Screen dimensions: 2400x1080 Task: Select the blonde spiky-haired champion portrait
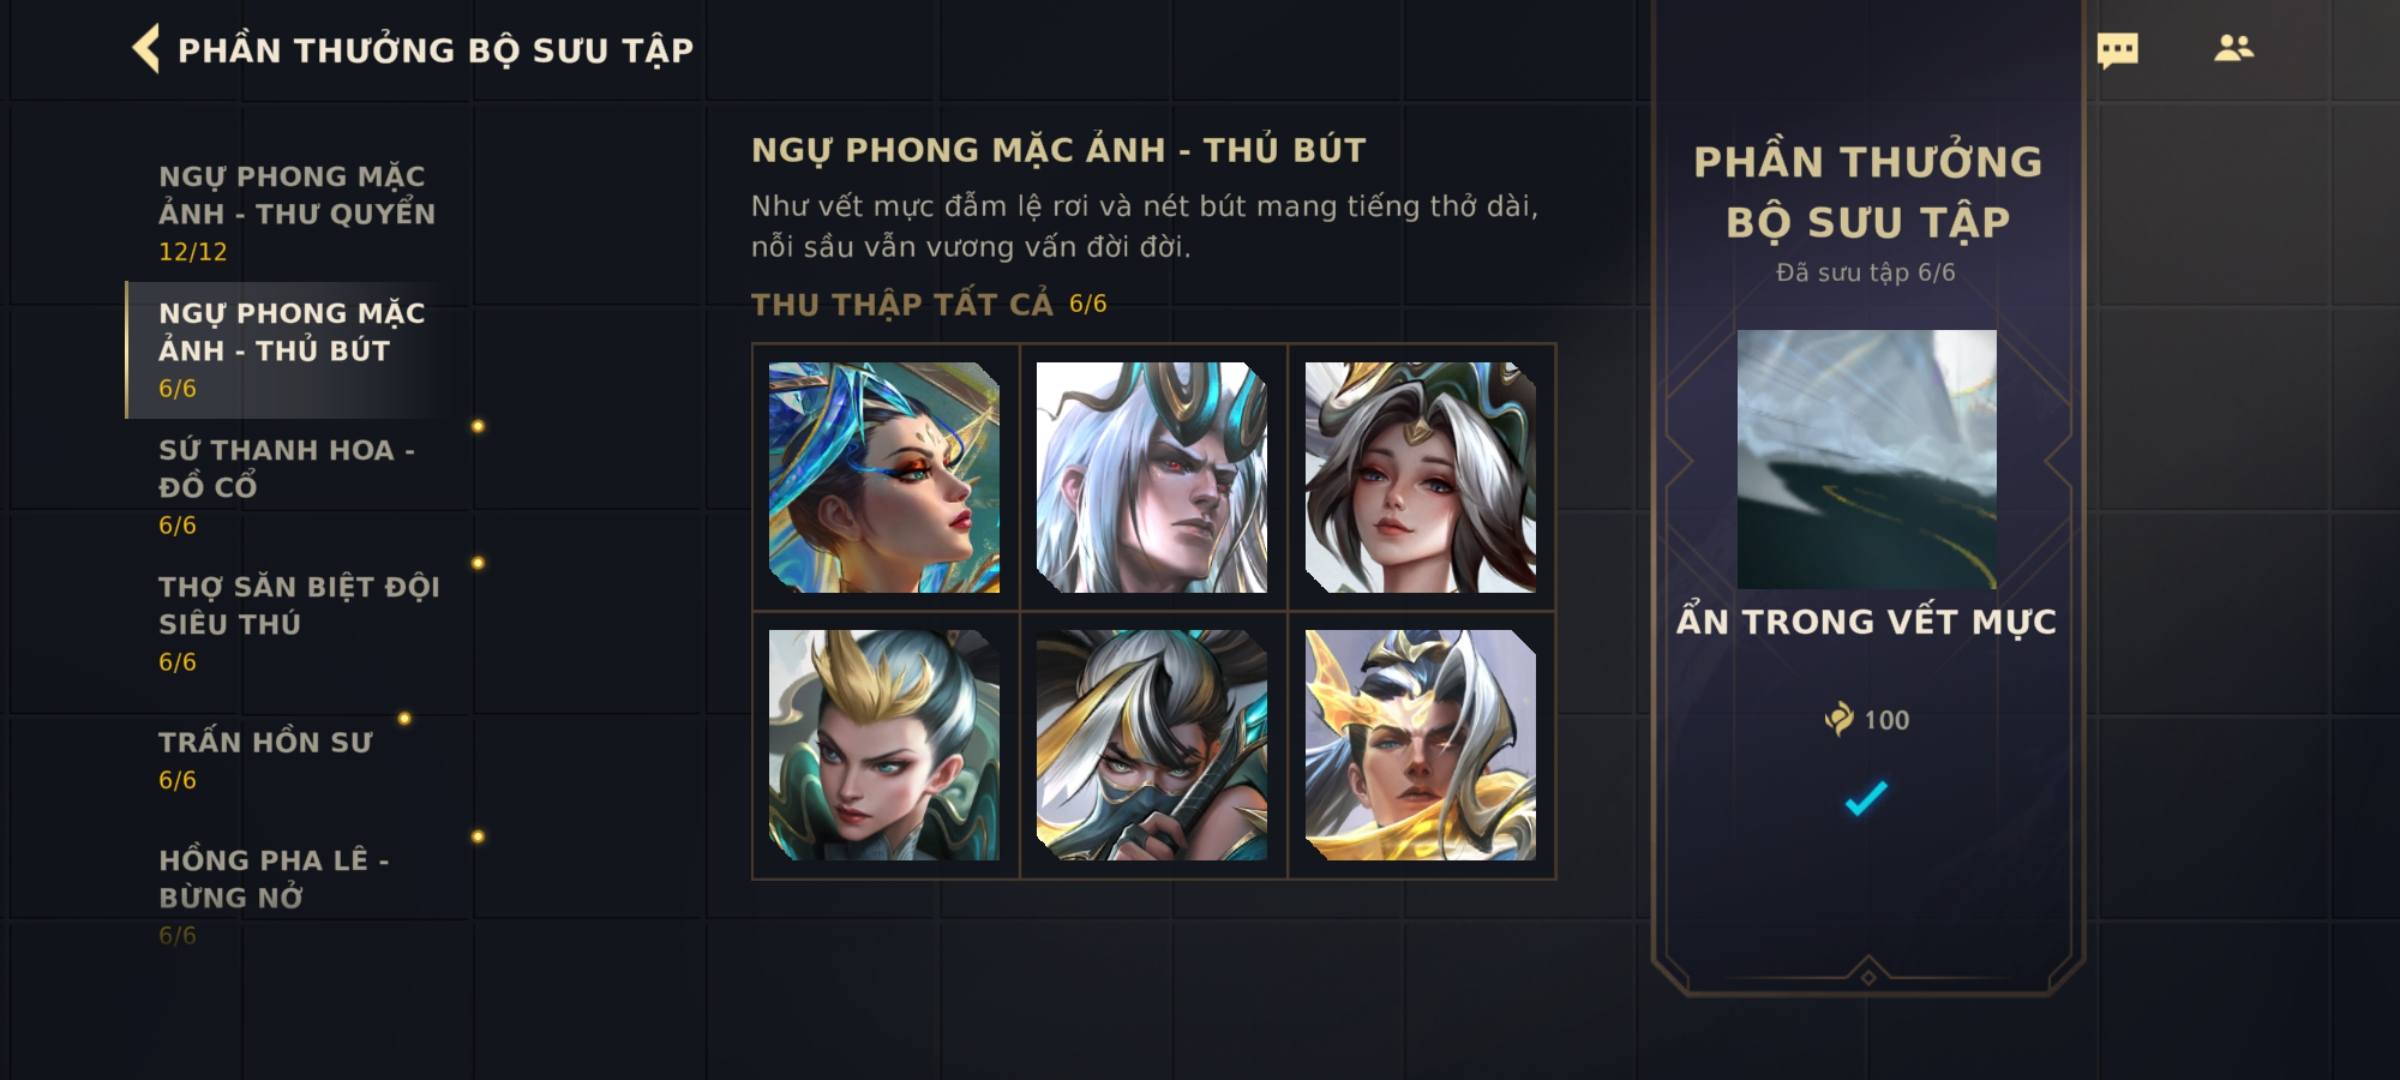(884, 745)
